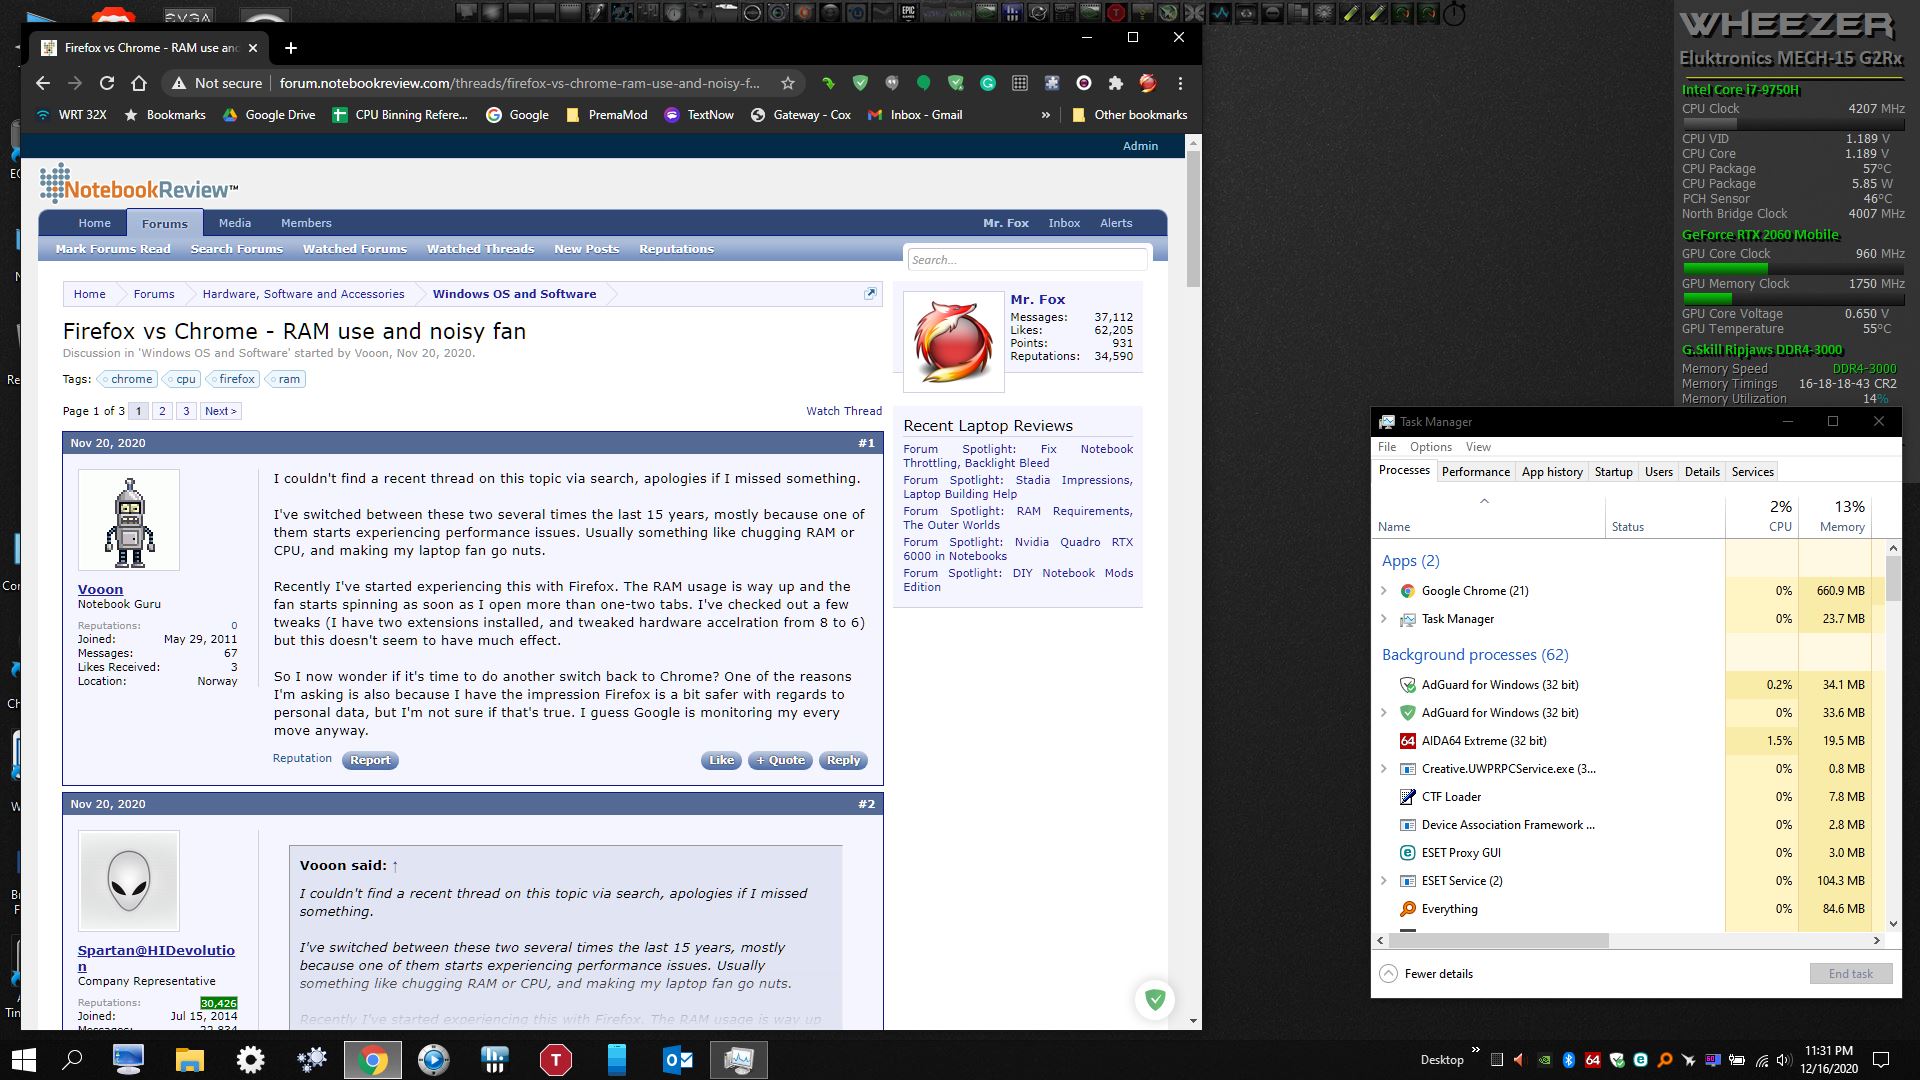Expand the Task Manager app row
The height and width of the screenshot is (1080, 1920).
(1384, 619)
